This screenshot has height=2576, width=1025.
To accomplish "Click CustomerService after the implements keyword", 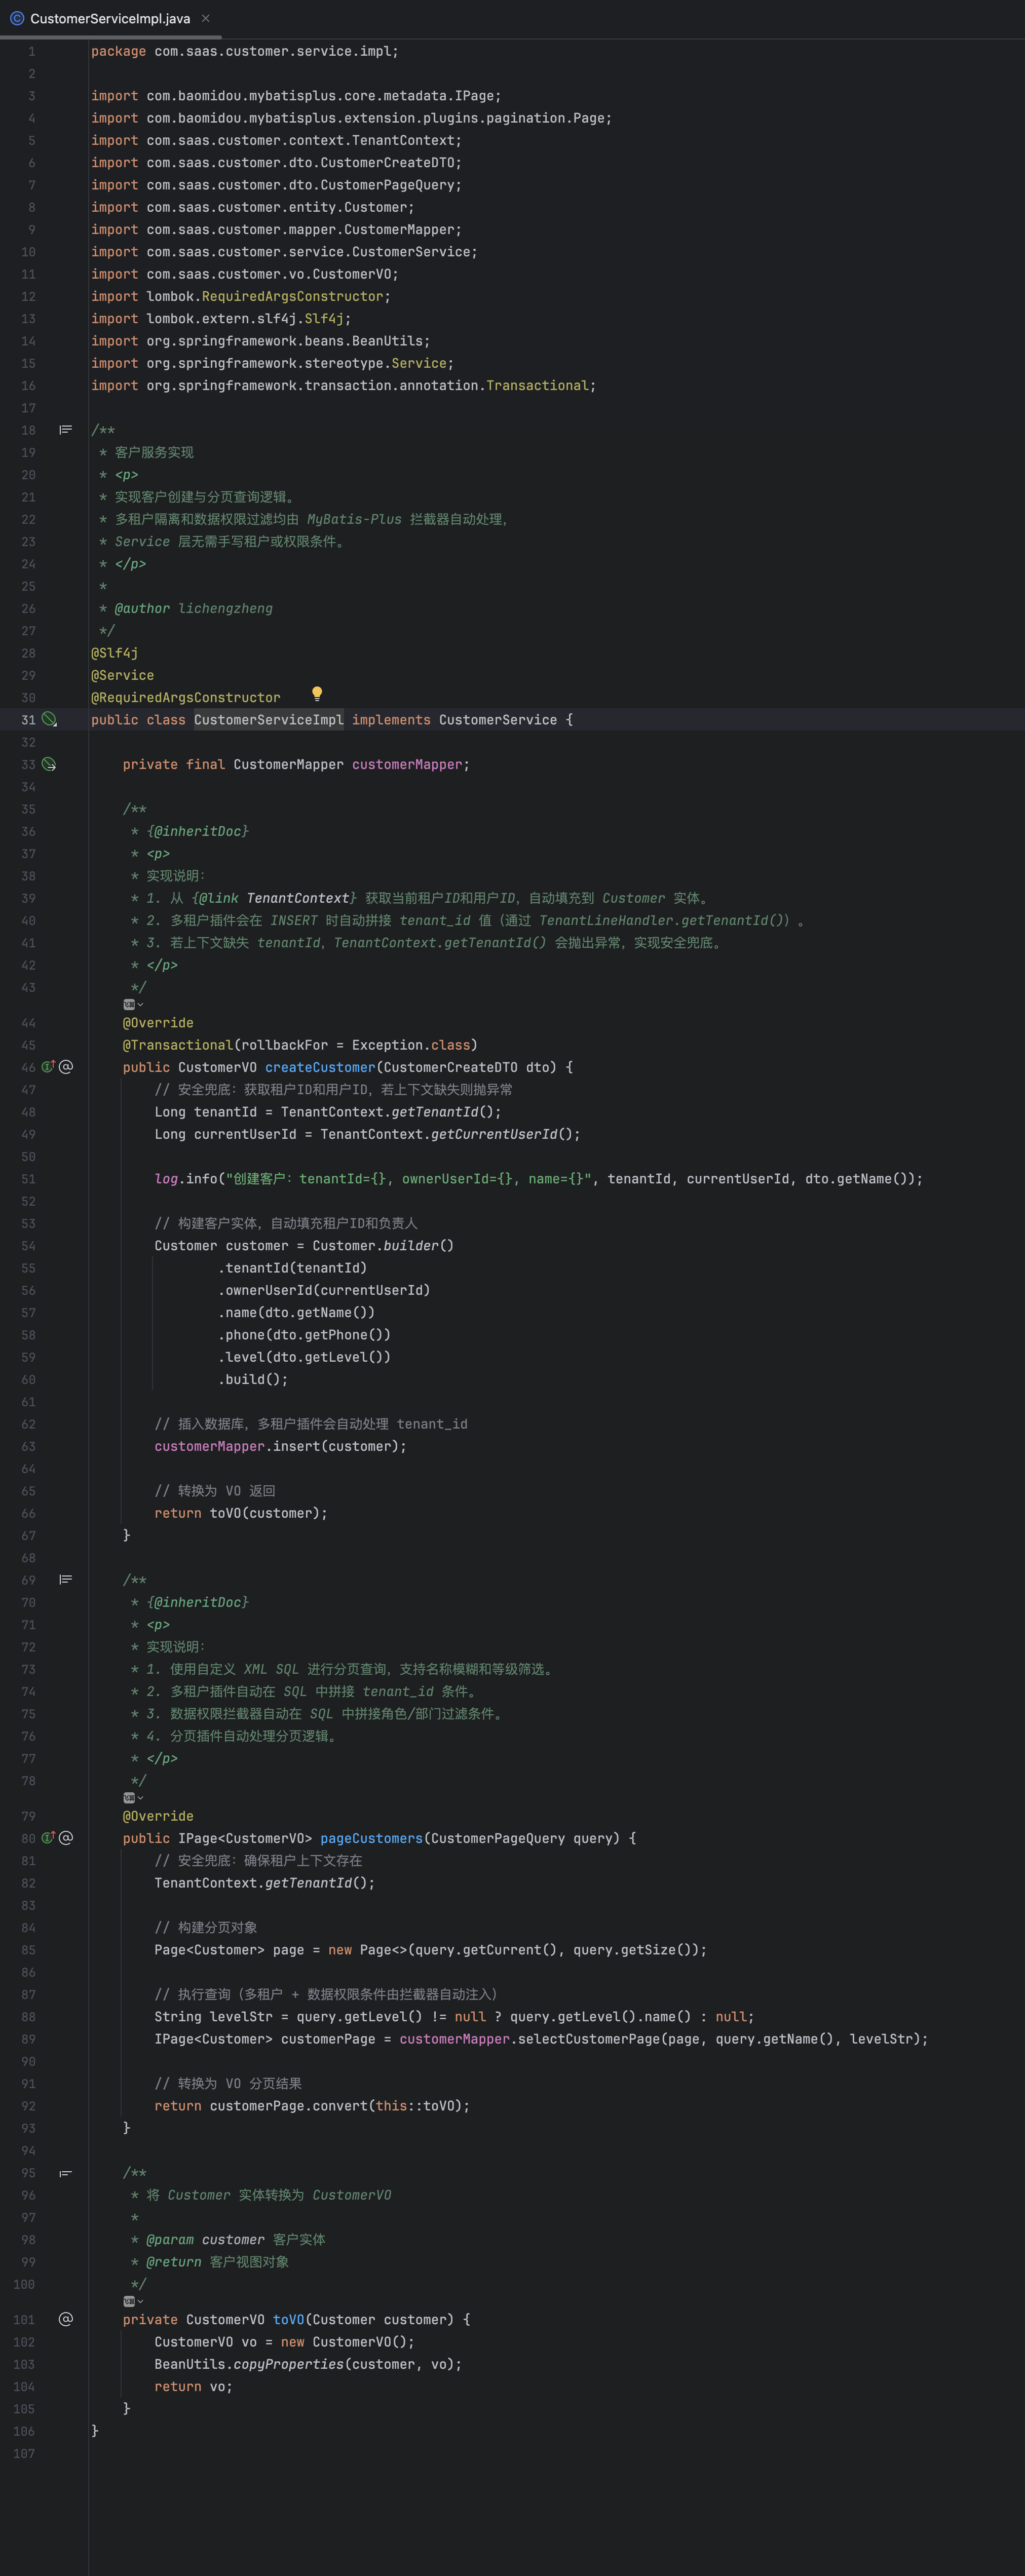I will (x=498, y=720).
